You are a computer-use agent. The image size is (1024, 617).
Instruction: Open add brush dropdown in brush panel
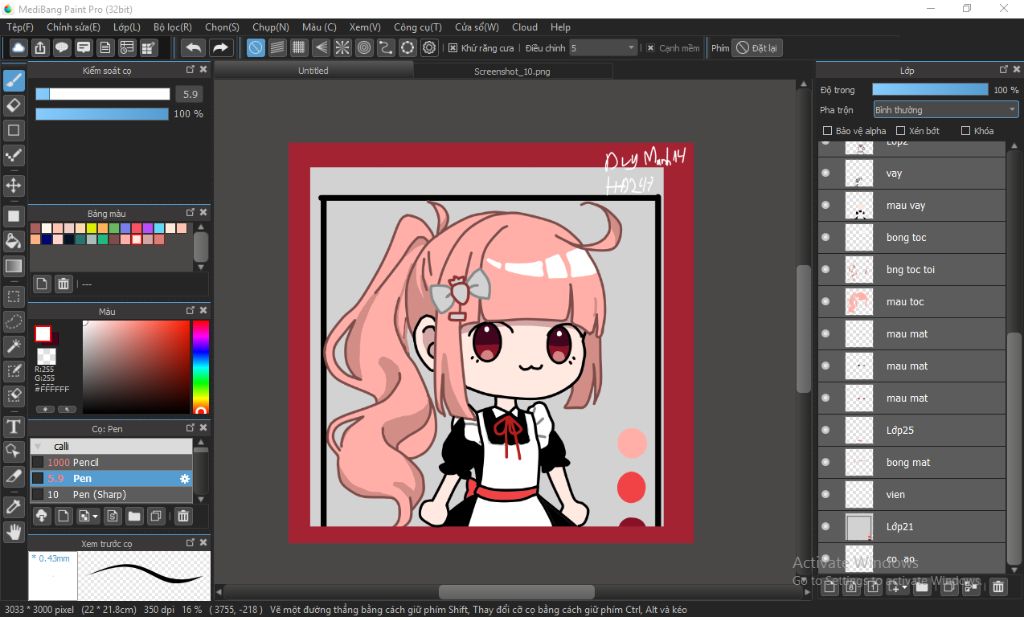(x=88, y=516)
